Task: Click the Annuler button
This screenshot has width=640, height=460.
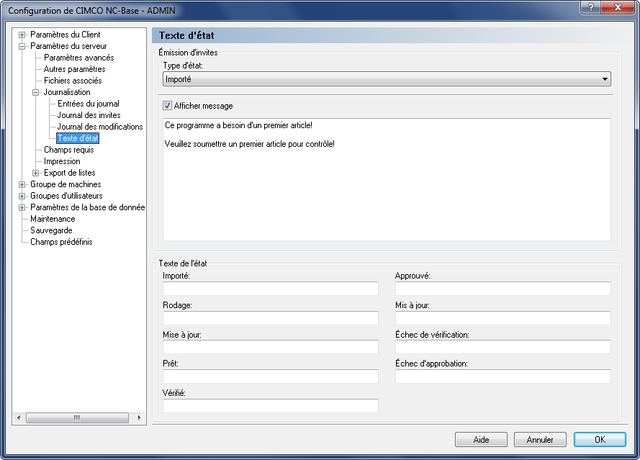Action: coord(540,440)
